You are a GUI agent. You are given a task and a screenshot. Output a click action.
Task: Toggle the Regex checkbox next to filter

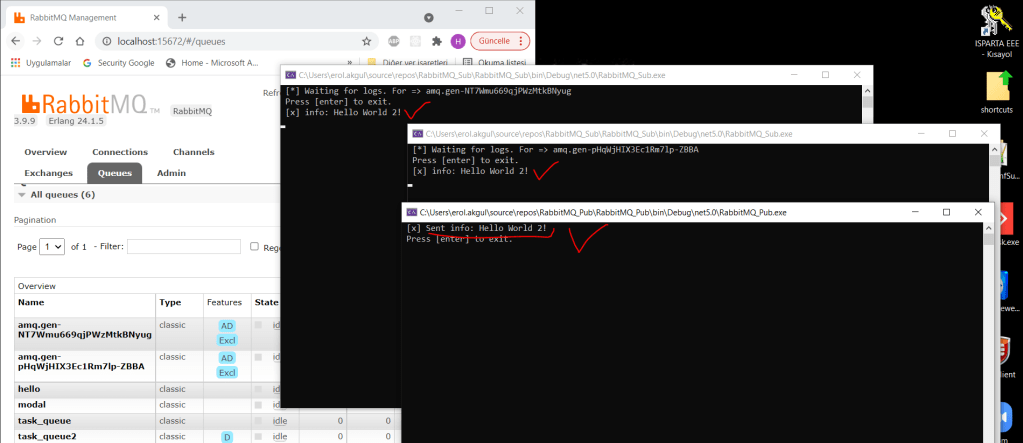coord(255,246)
